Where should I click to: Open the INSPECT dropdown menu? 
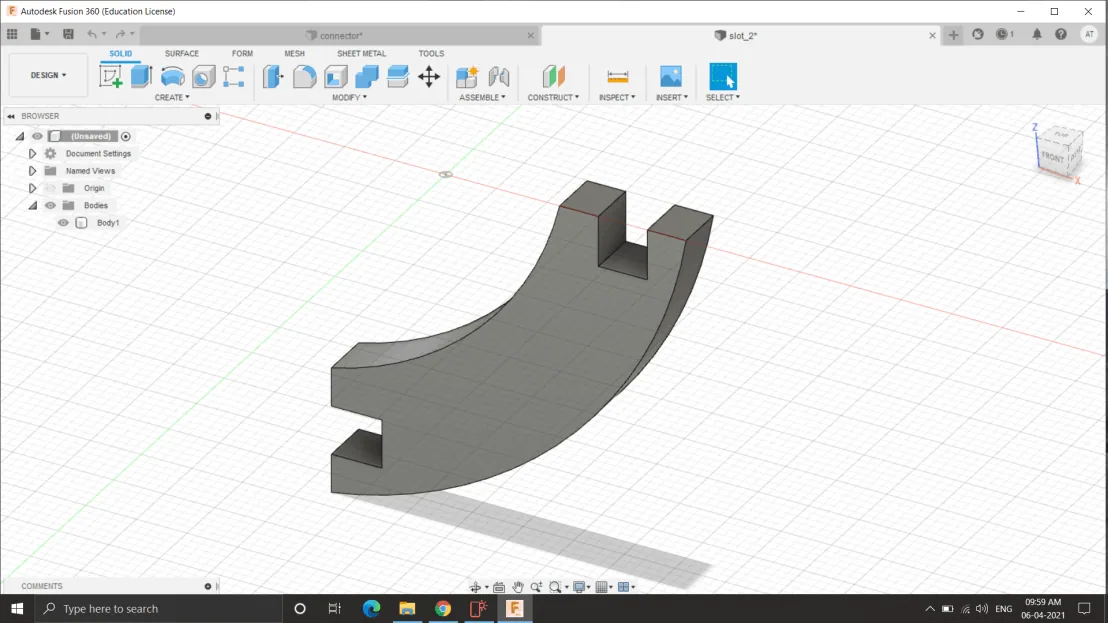pyautogui.click(x=617, y=97)
